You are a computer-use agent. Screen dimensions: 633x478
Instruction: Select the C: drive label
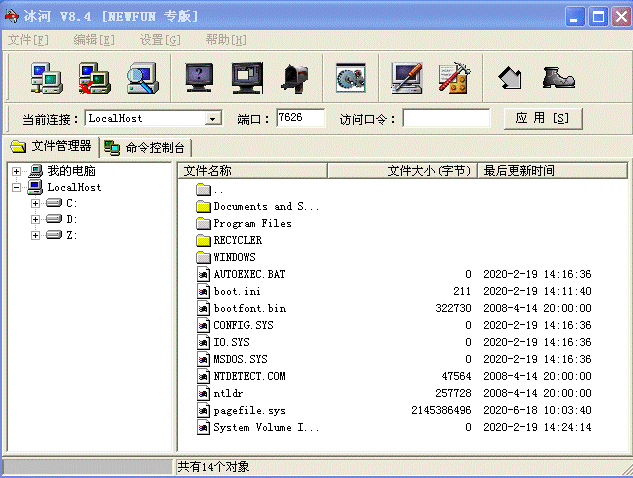71,203
